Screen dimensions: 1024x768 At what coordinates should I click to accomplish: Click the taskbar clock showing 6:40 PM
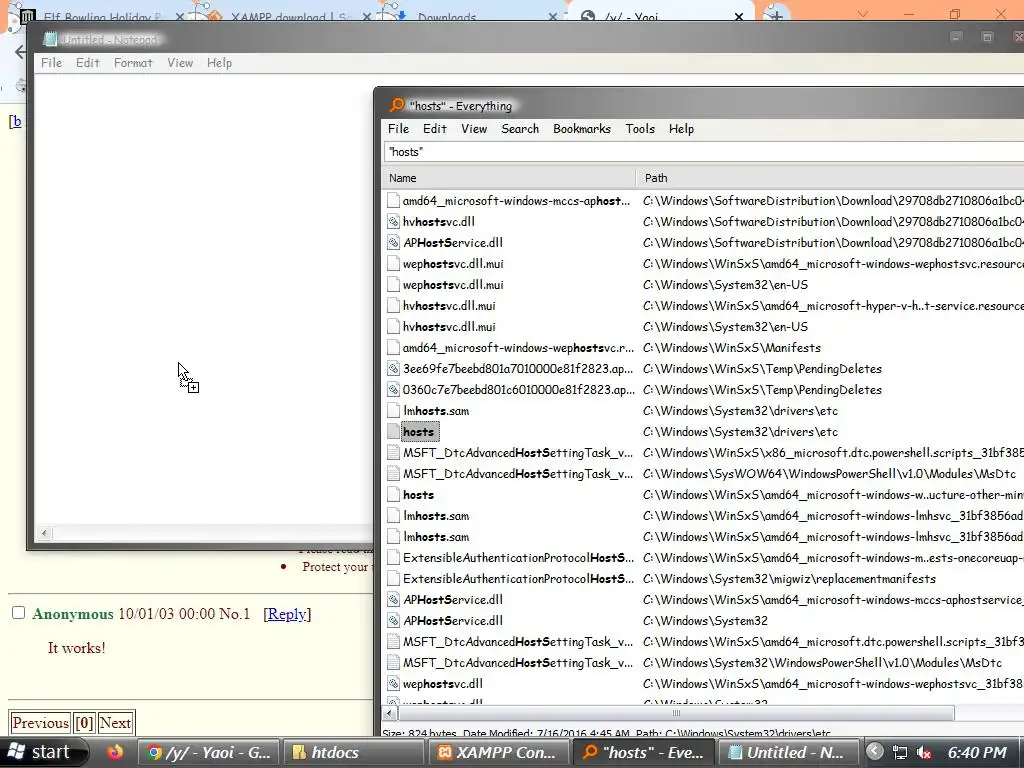[977, 752]
